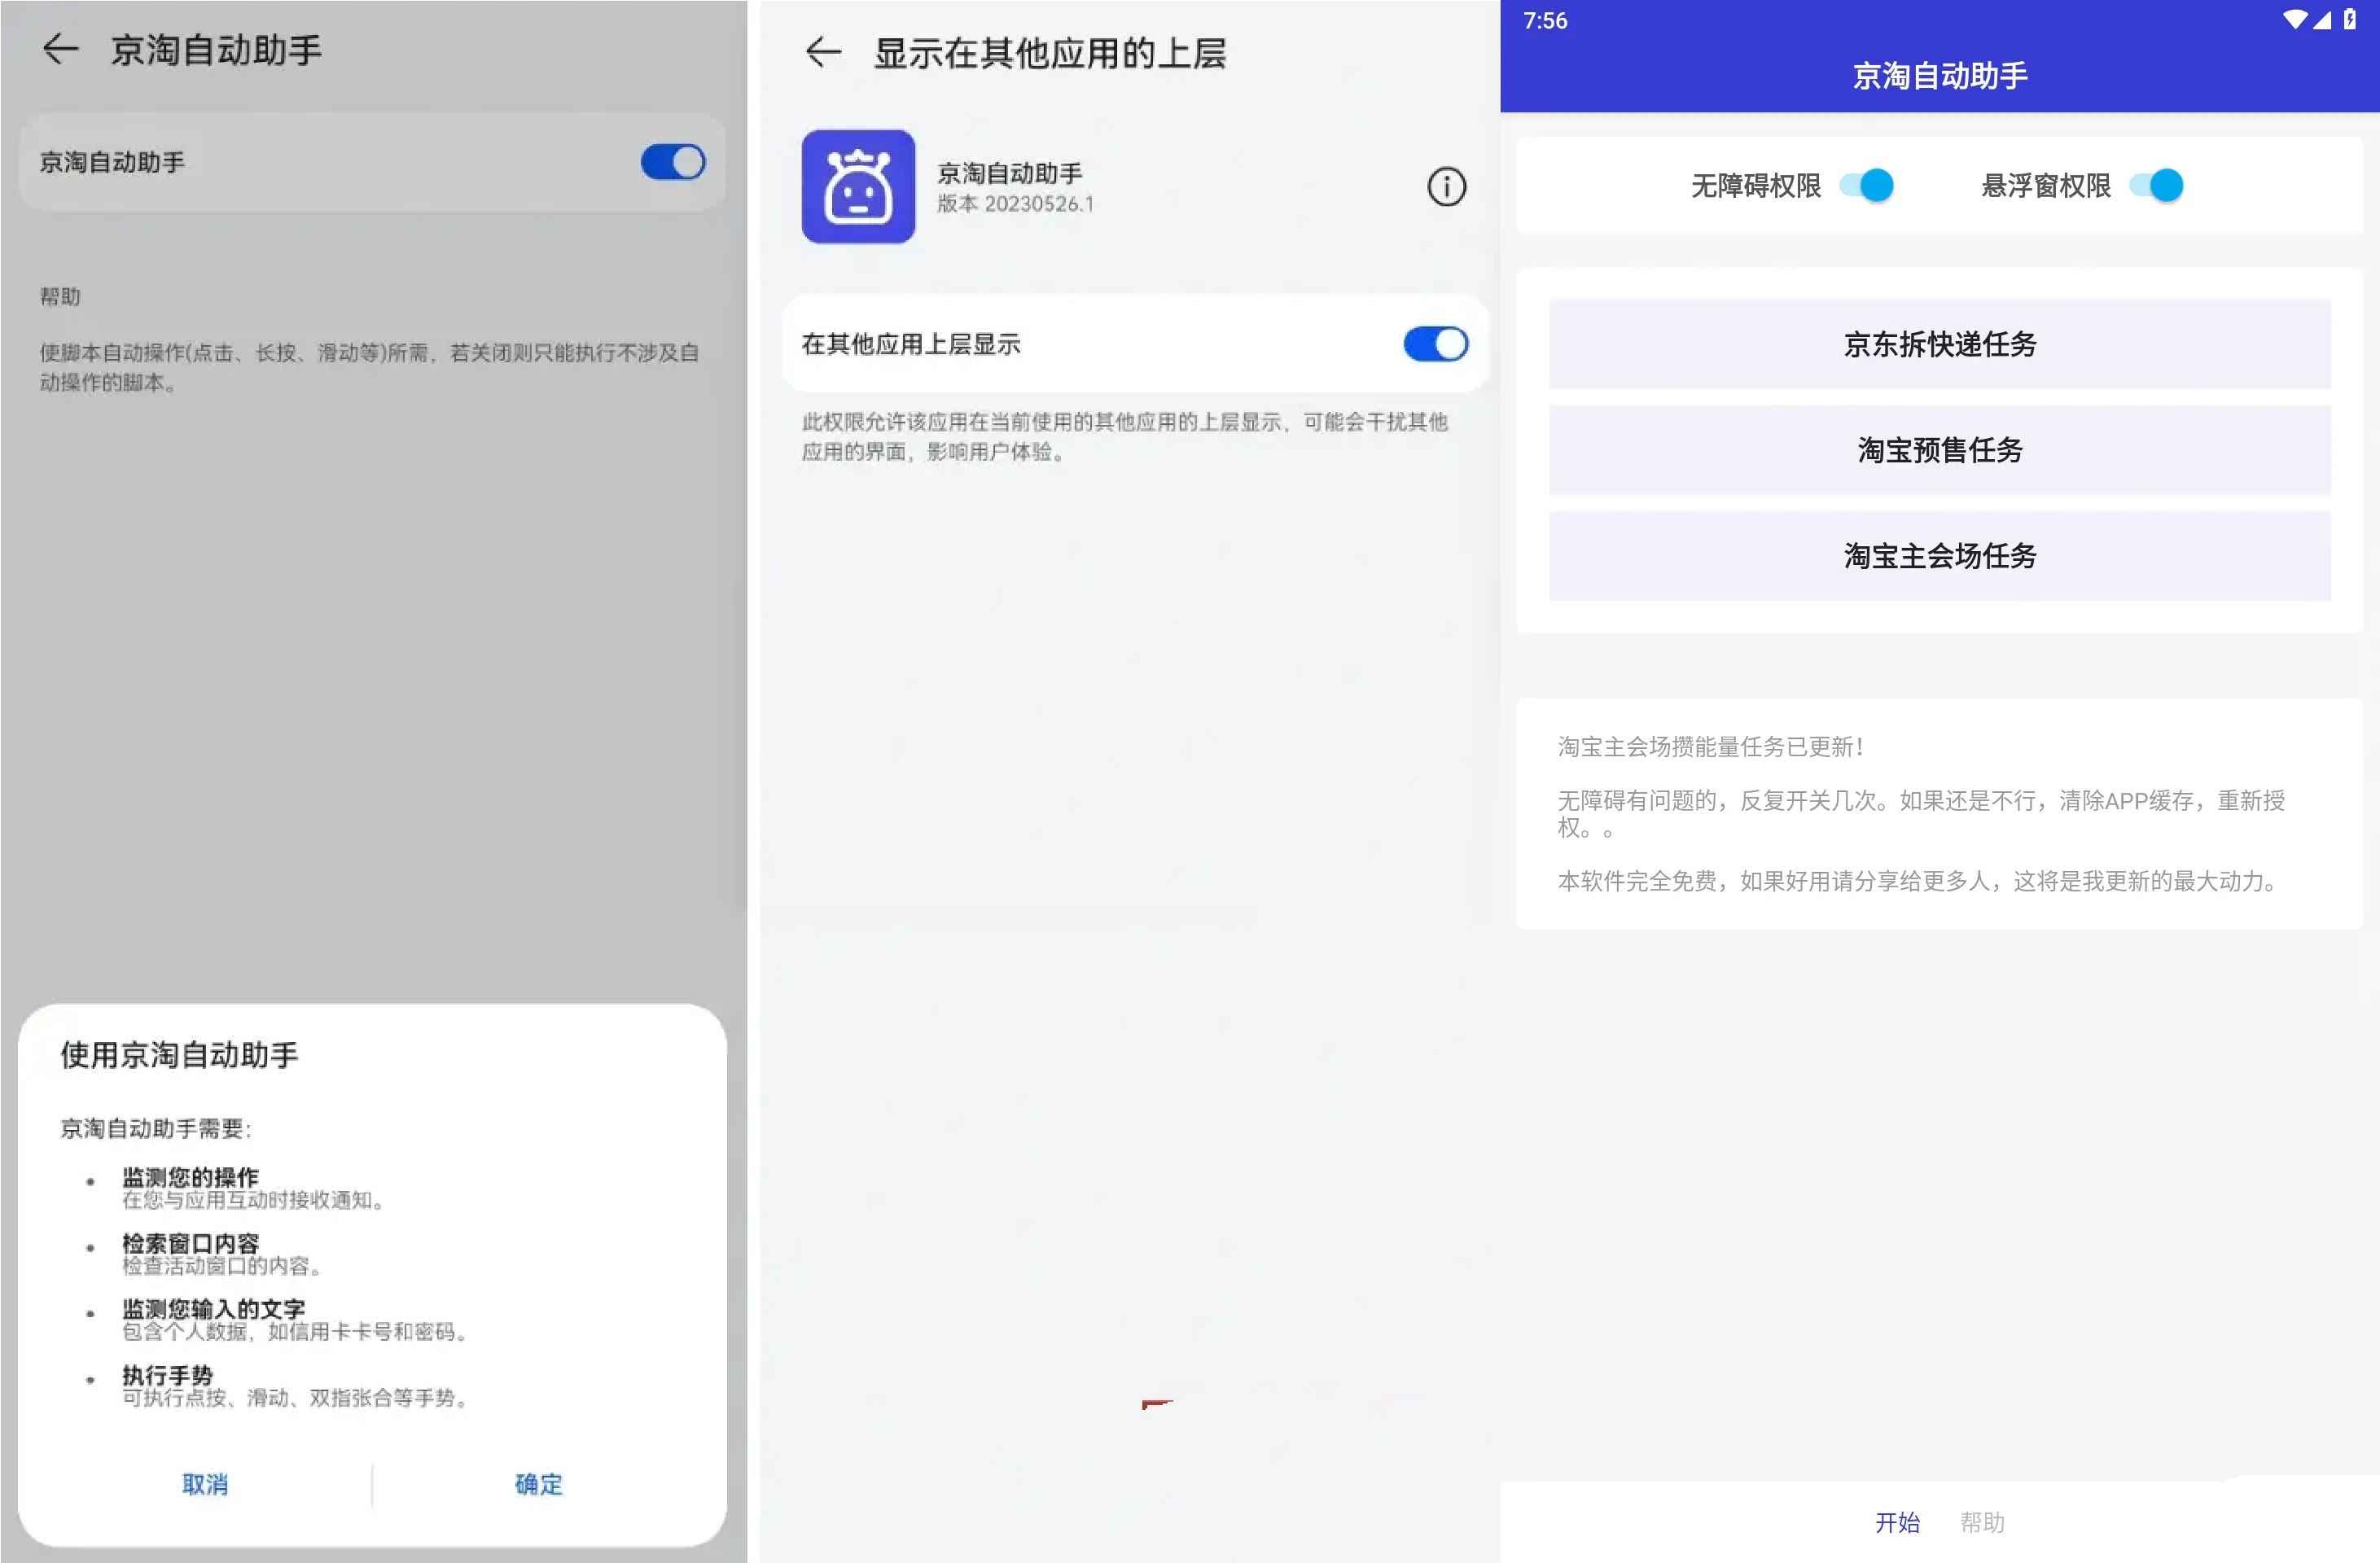Viewport: 2380px width, 1563px height.
Task: Switch to the 开始 tab
Action: pos(1899,1521)
